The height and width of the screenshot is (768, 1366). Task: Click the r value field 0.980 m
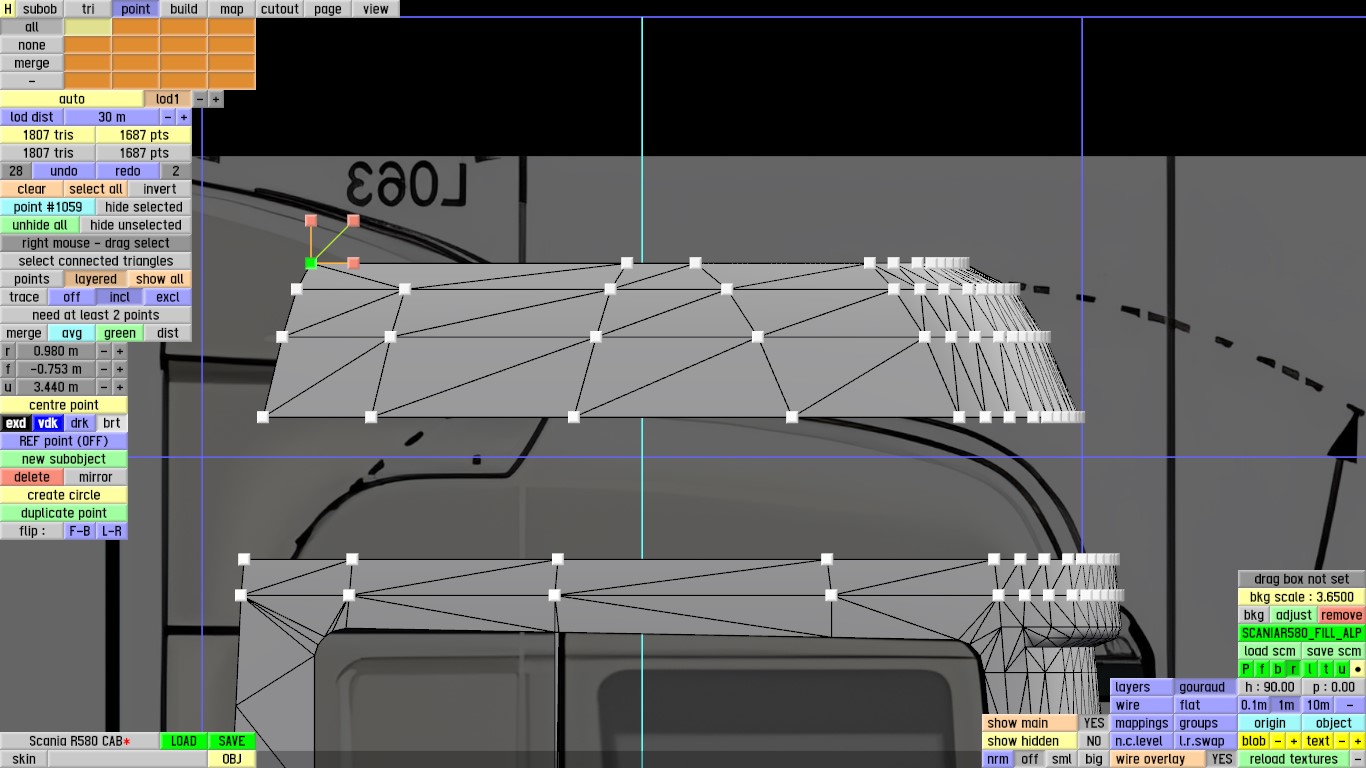coord(56,351)
